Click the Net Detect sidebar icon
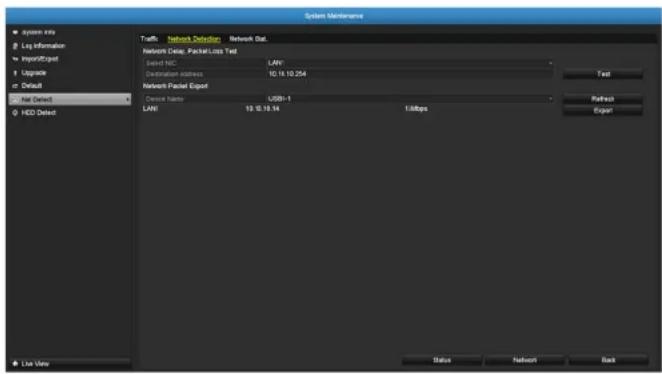The height and width of the screenshot is (374, 662). click(x=15, y=100)
